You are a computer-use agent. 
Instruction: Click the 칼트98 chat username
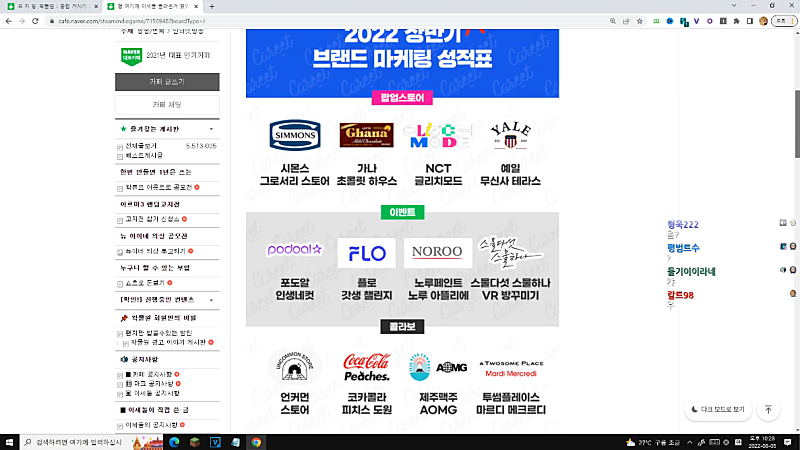tap(680, 295)
